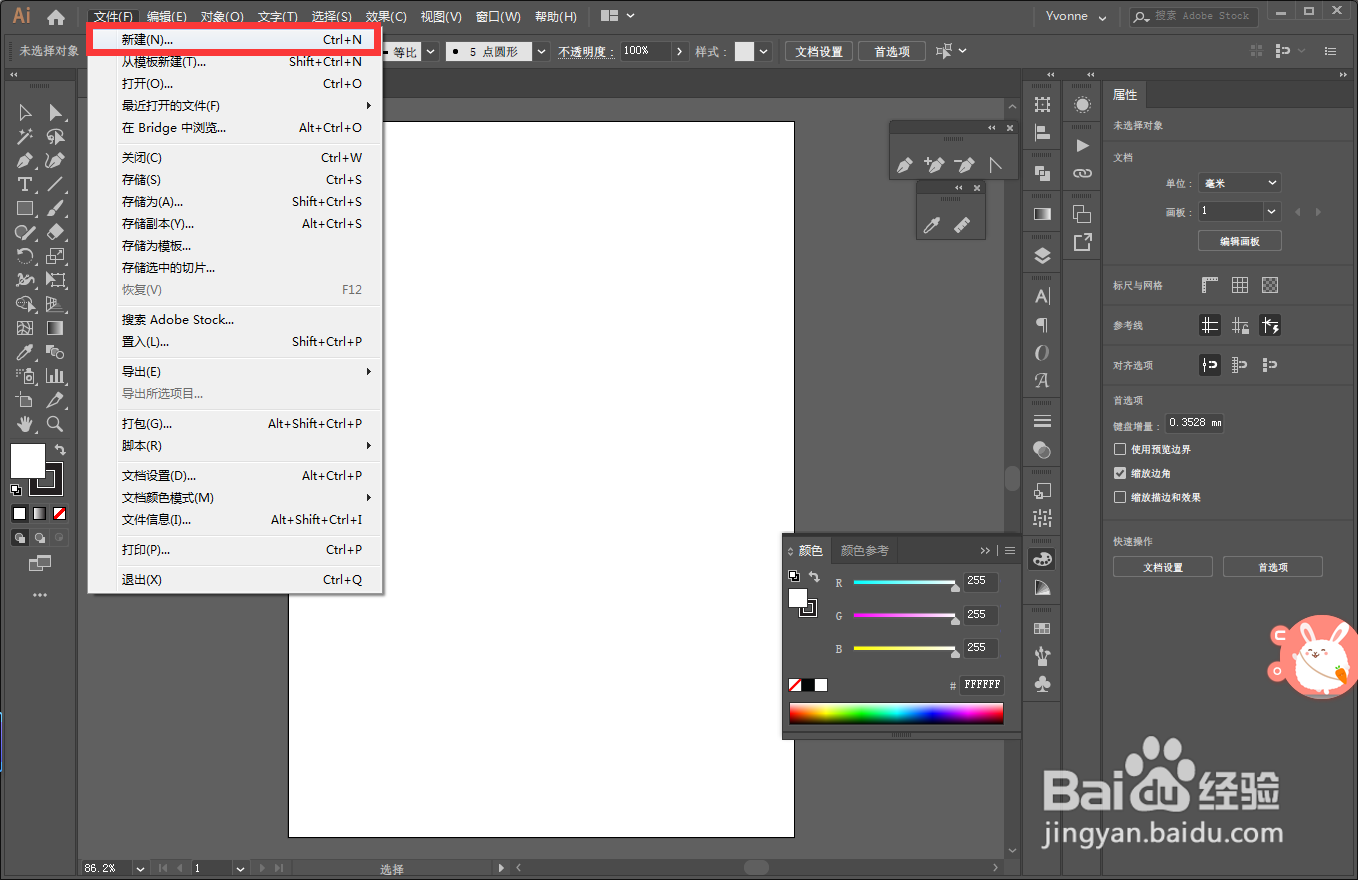Switch to 颜色参考 tab
The image size is (1358, 880).
point(864,550)
